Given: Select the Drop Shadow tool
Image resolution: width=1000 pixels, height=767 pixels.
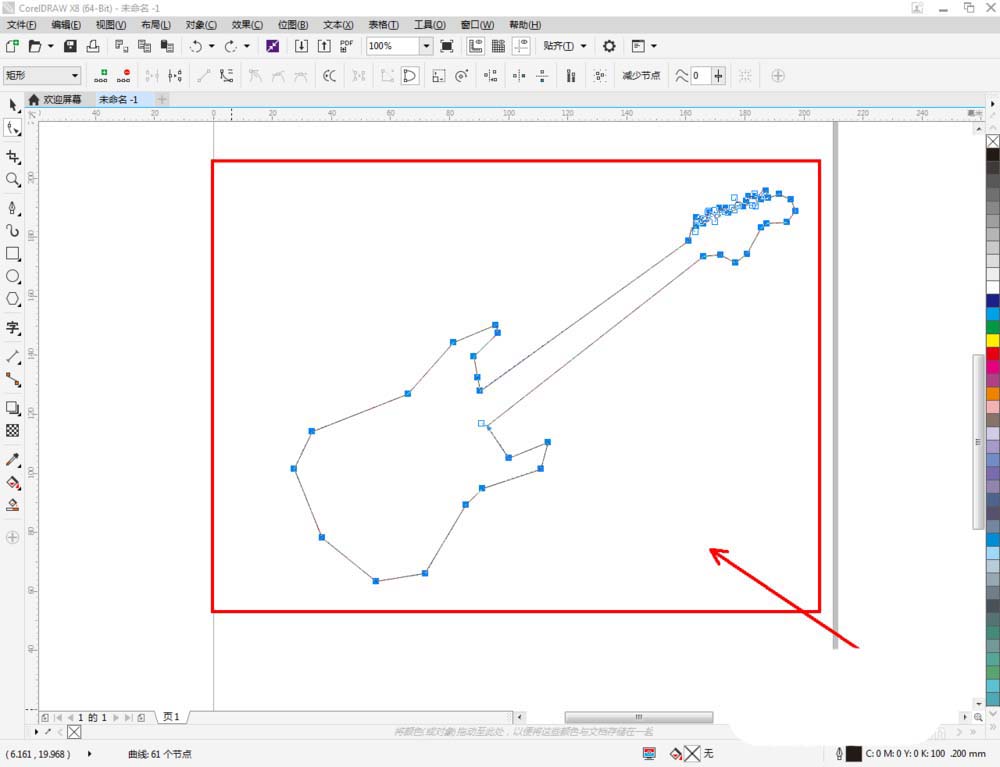Looking at the screenshot, I should (x=13, y=408).
